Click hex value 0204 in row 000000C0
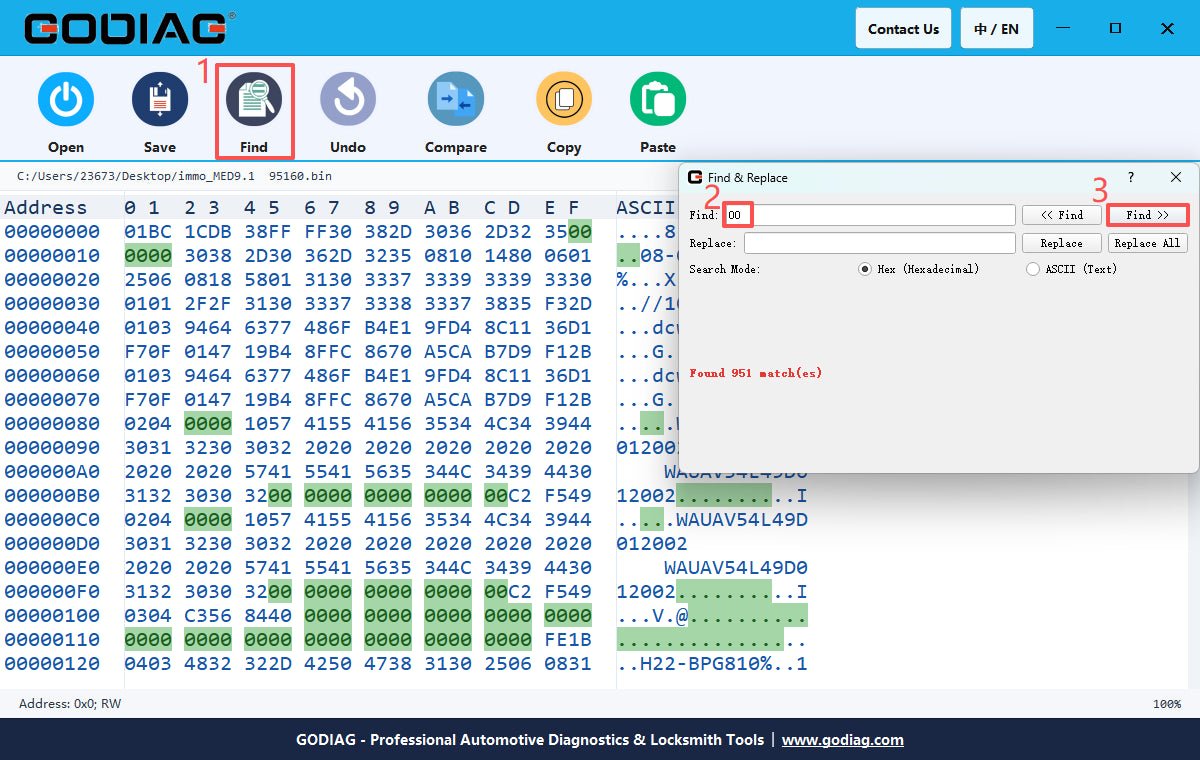 148,520
